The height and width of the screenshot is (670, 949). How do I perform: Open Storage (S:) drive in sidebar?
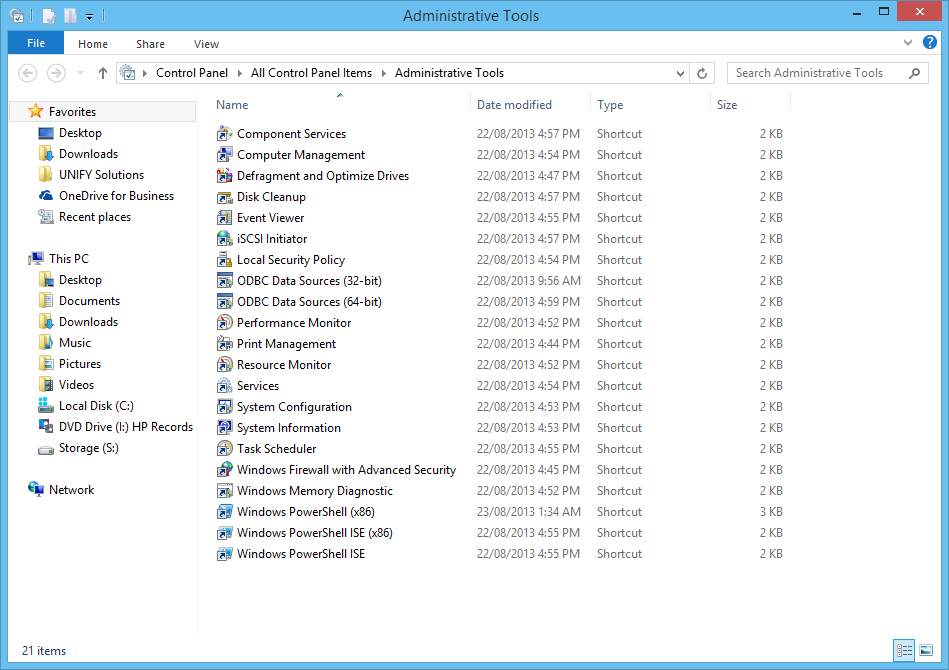click(88, 448)
